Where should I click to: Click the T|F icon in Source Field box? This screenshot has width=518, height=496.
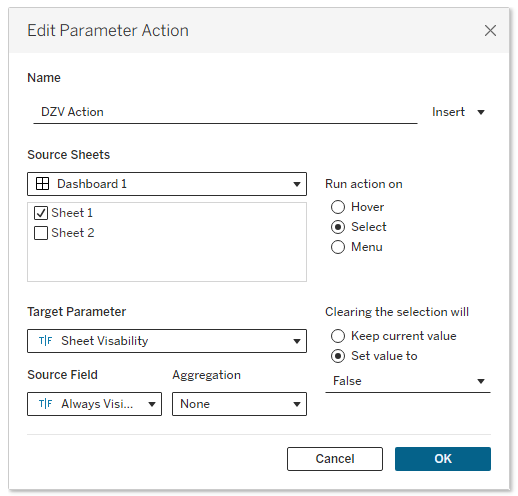[45, 404]
